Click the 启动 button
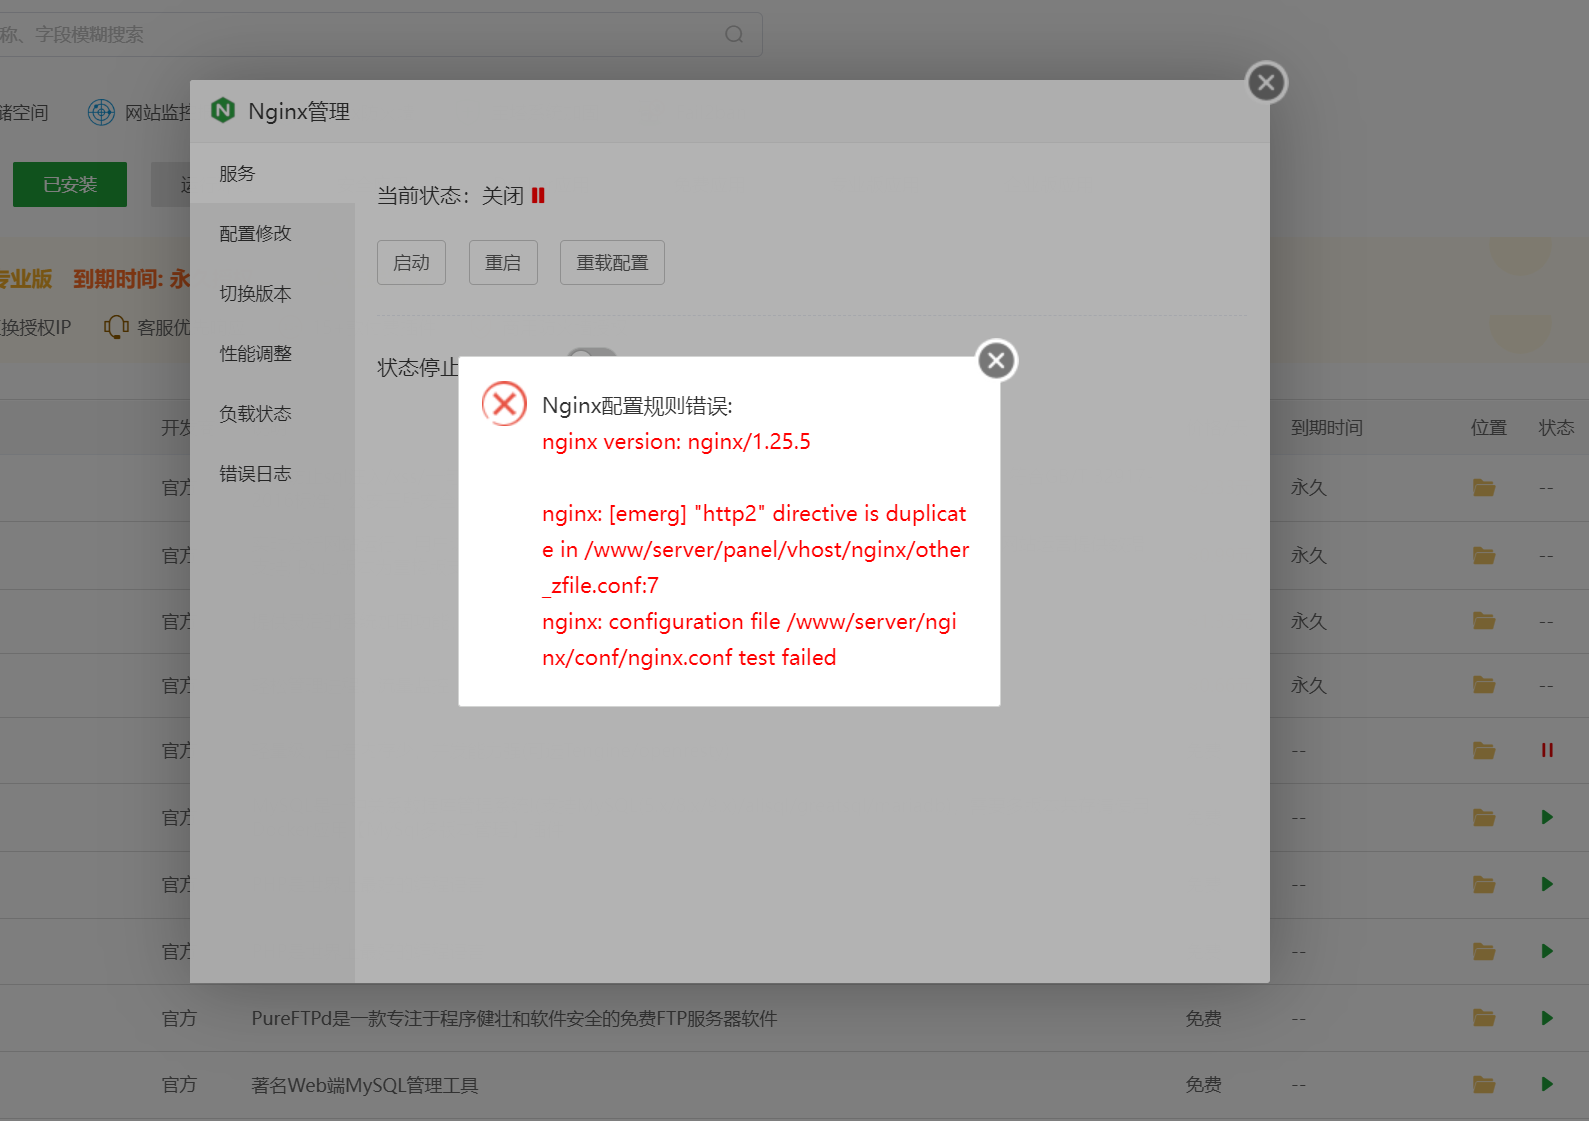Viewport: 1589px width, 1121px height. [x=411, y=263]
